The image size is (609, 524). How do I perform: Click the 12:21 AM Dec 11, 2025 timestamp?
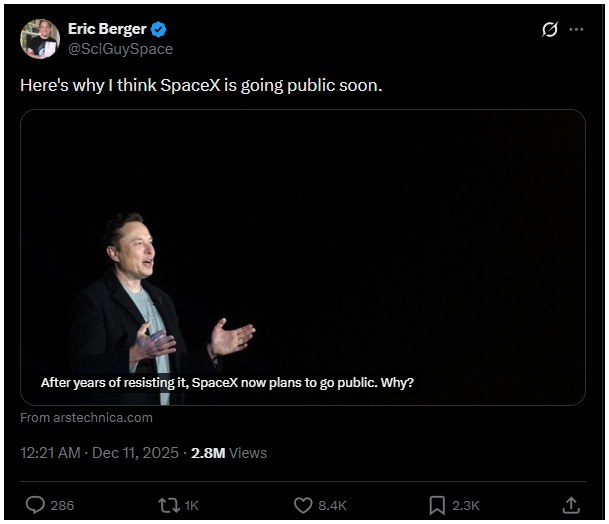point(99,453)
